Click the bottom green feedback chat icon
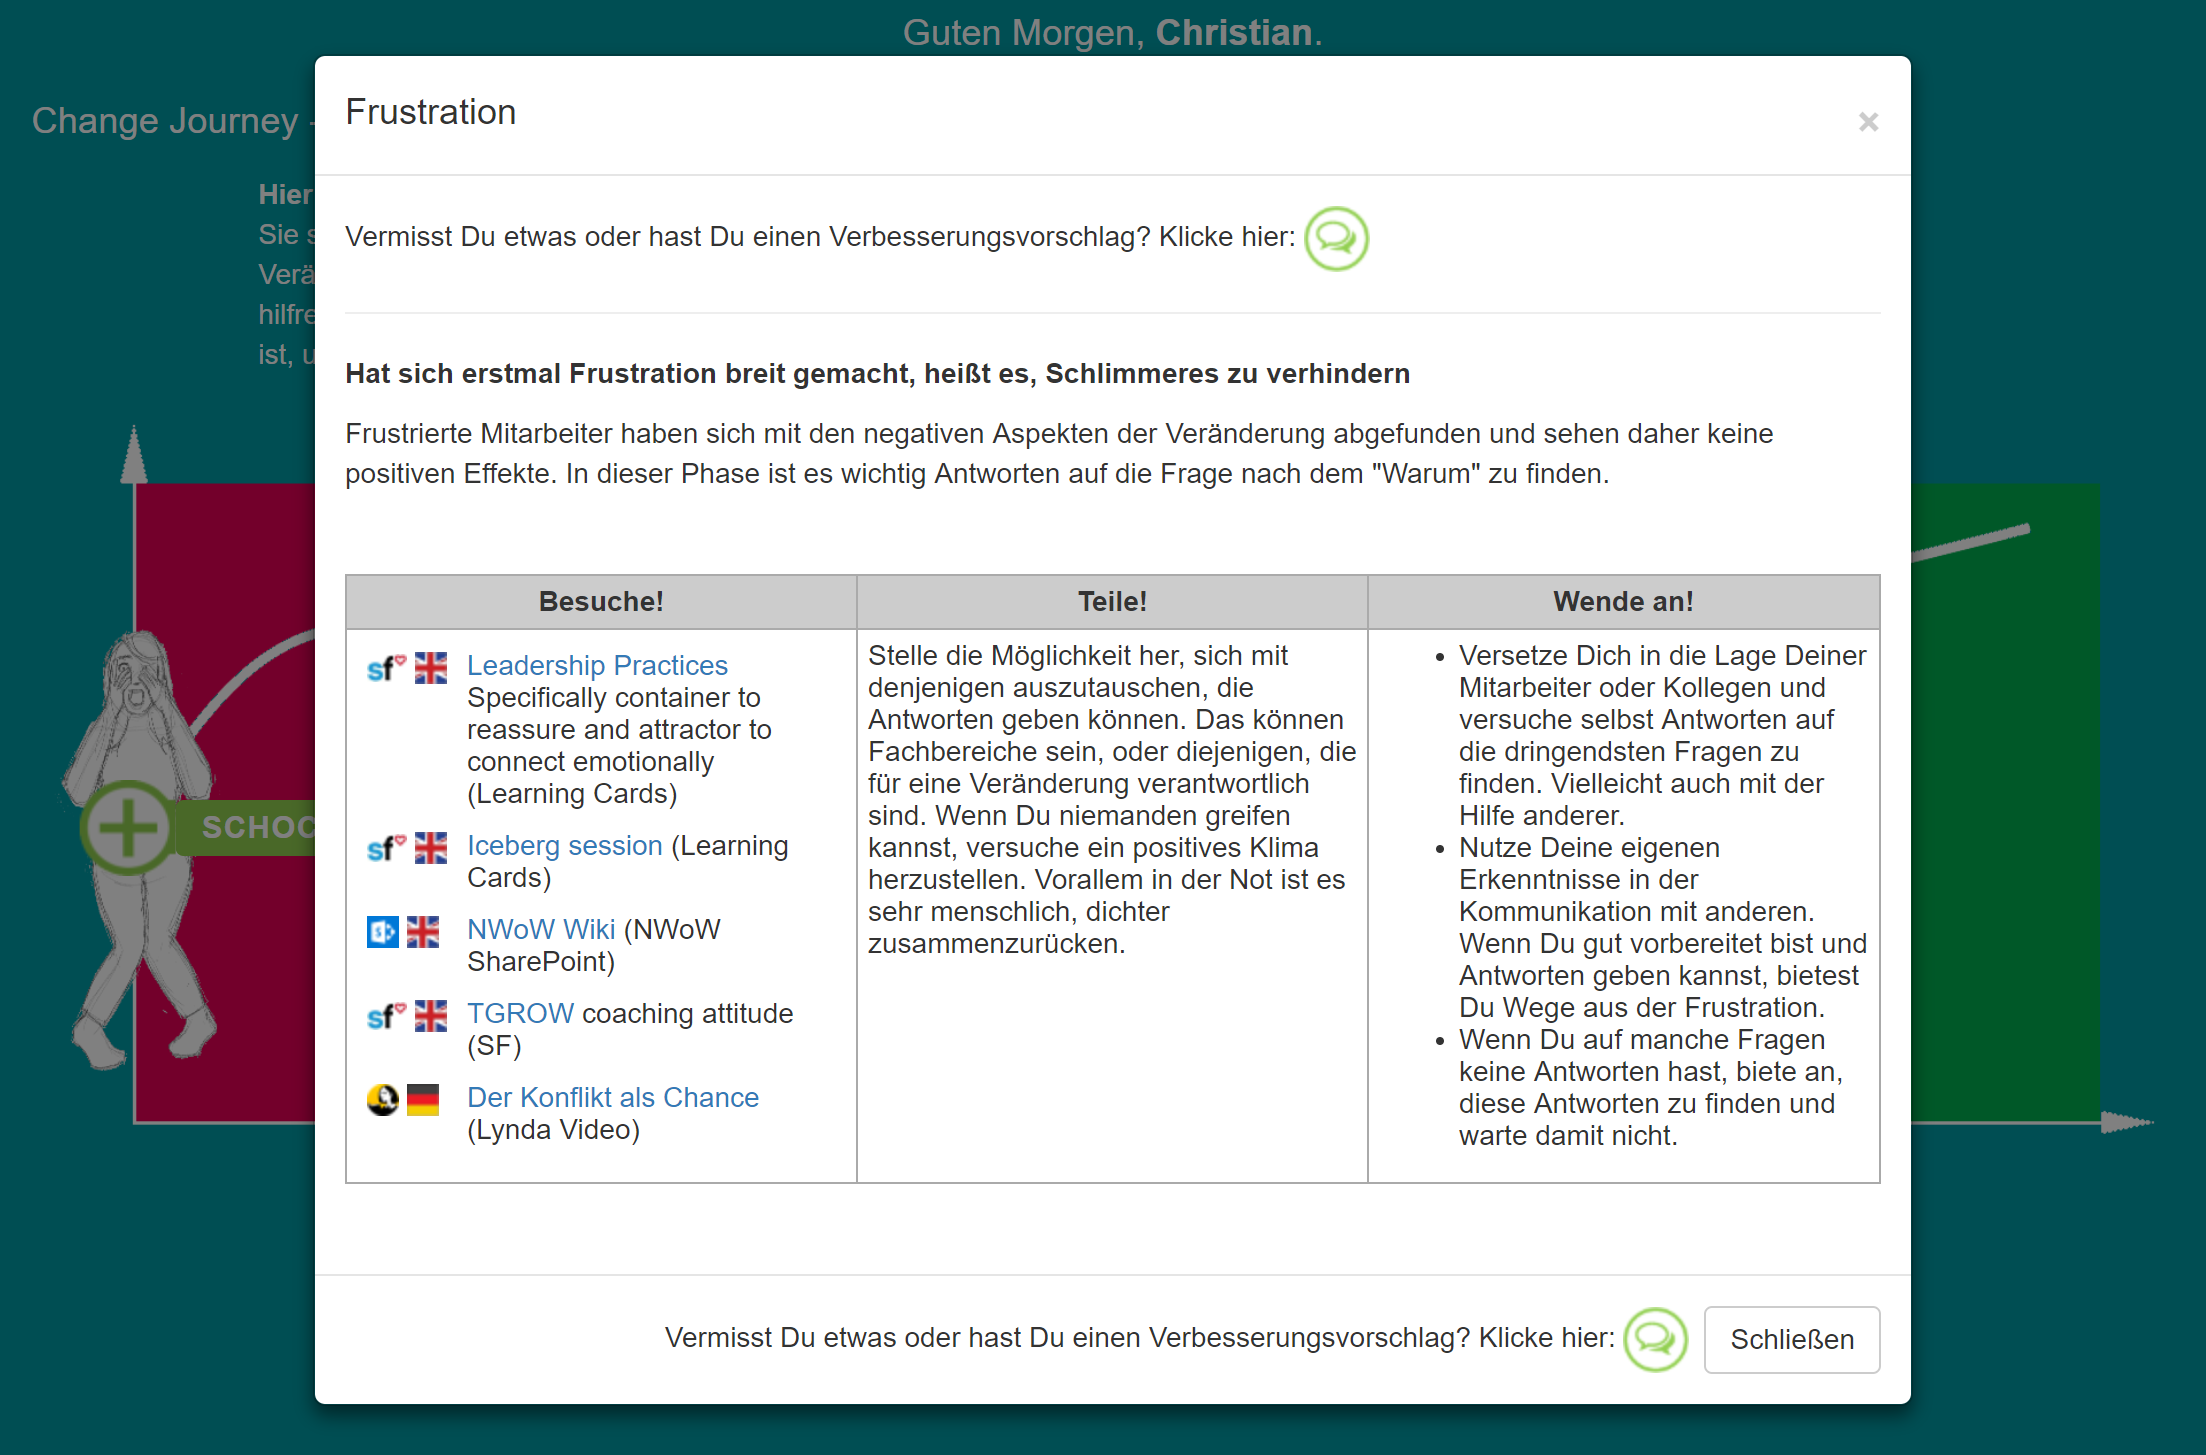 (x=1655, y=1339)
